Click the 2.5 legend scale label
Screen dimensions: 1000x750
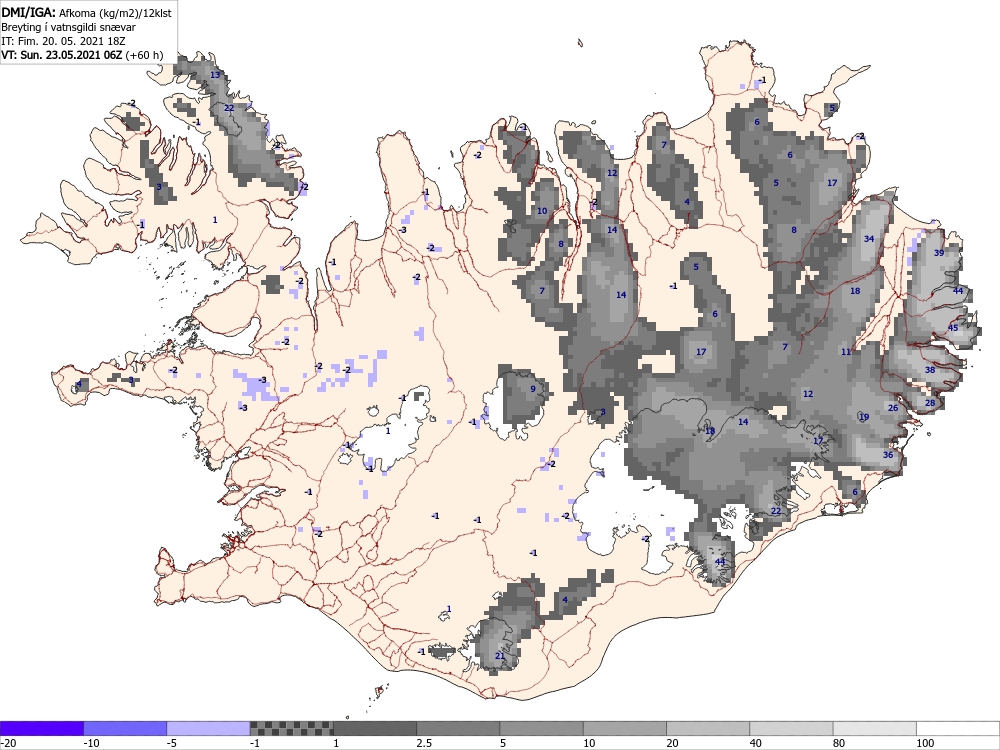pyautogui.click(x=424, y=743)
